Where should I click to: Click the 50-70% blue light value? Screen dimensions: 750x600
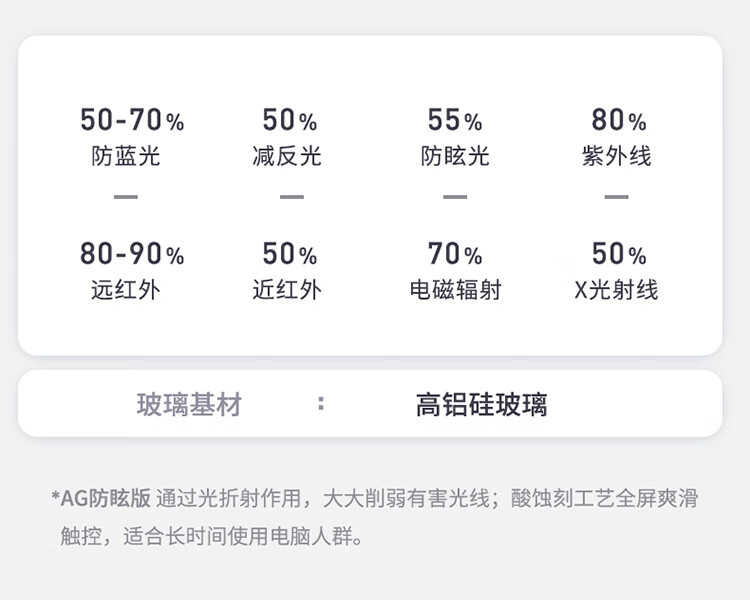(x=132, y=121)
